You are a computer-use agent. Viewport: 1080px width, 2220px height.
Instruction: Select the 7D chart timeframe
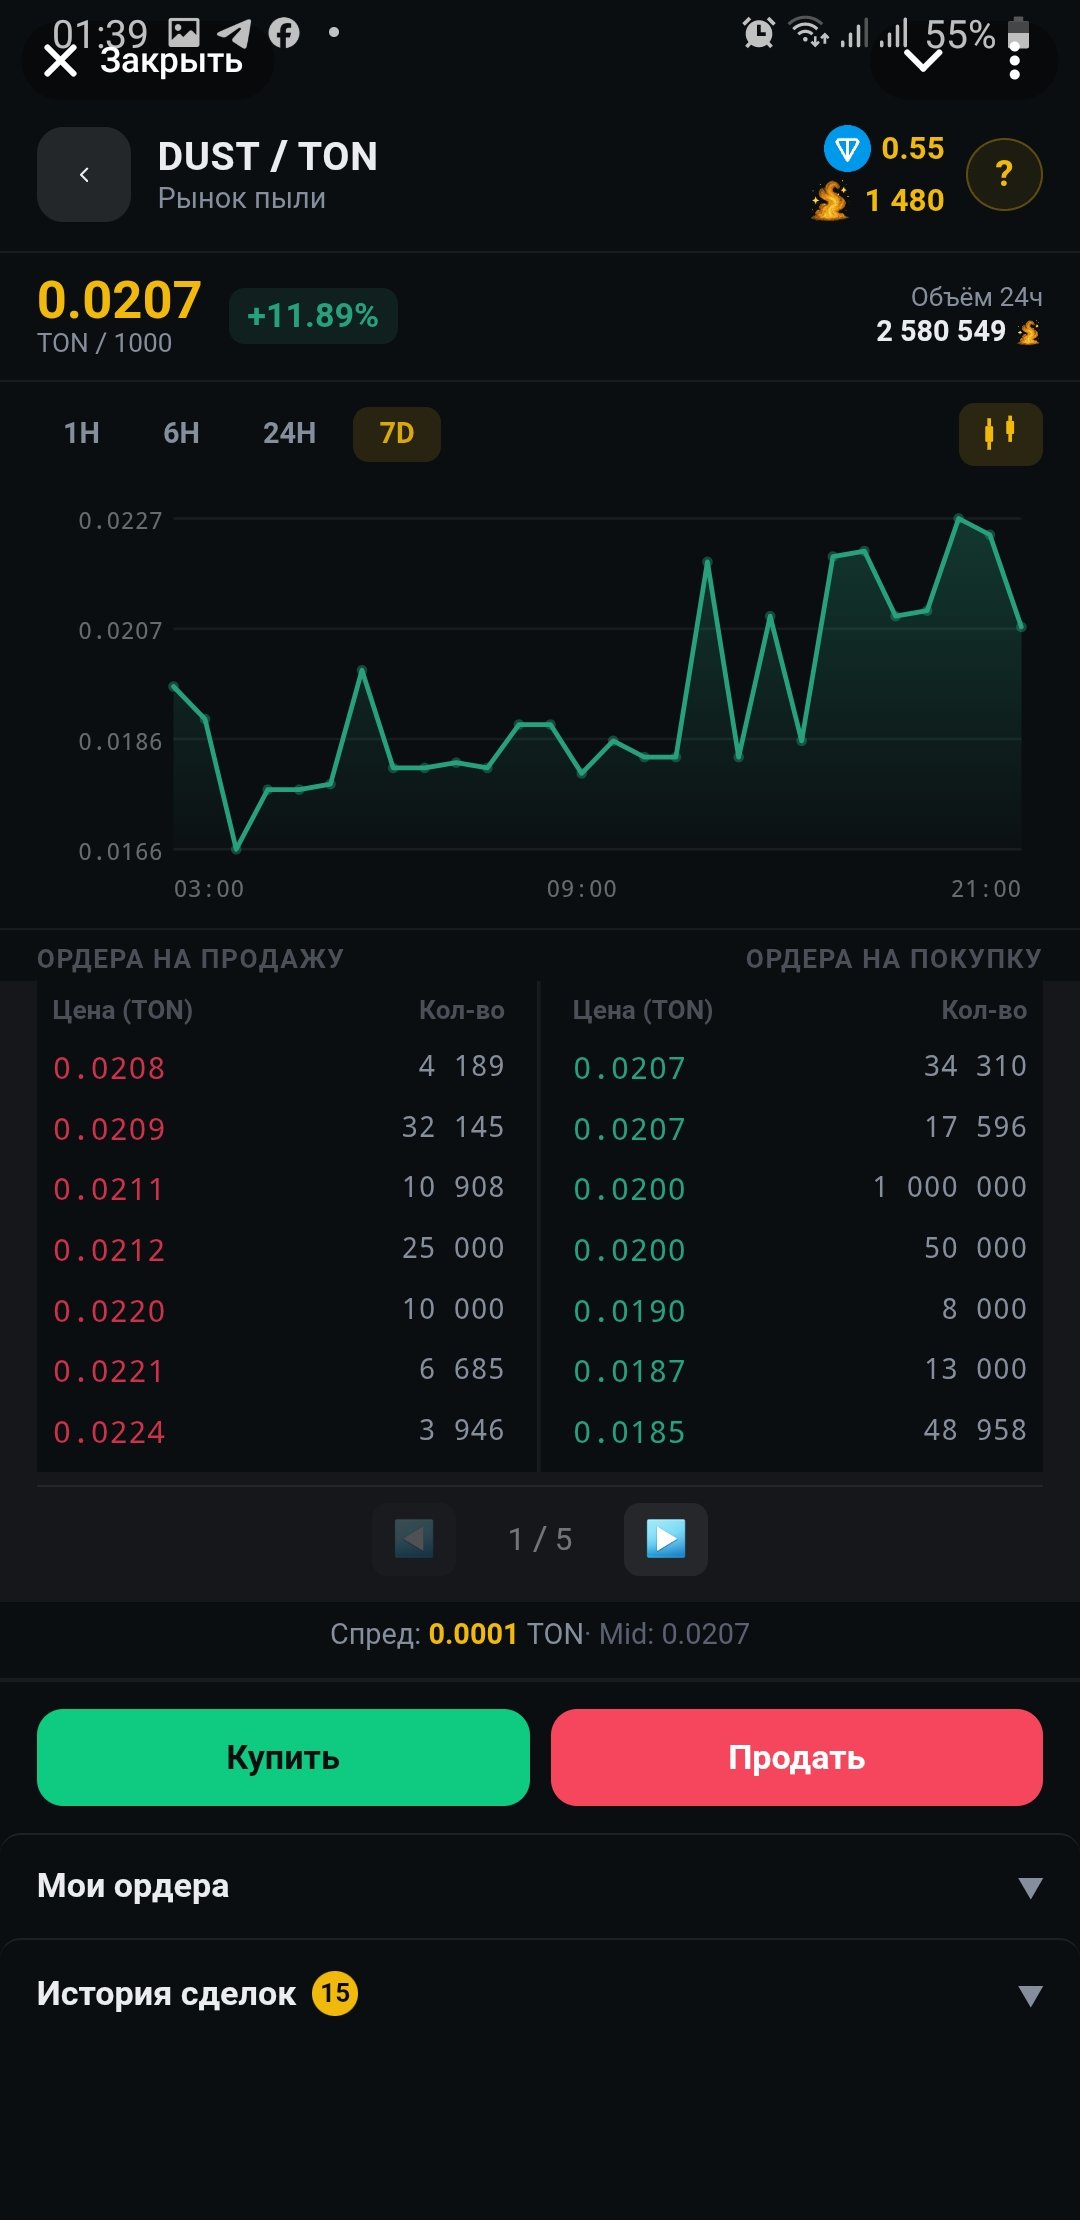(397, 433)
